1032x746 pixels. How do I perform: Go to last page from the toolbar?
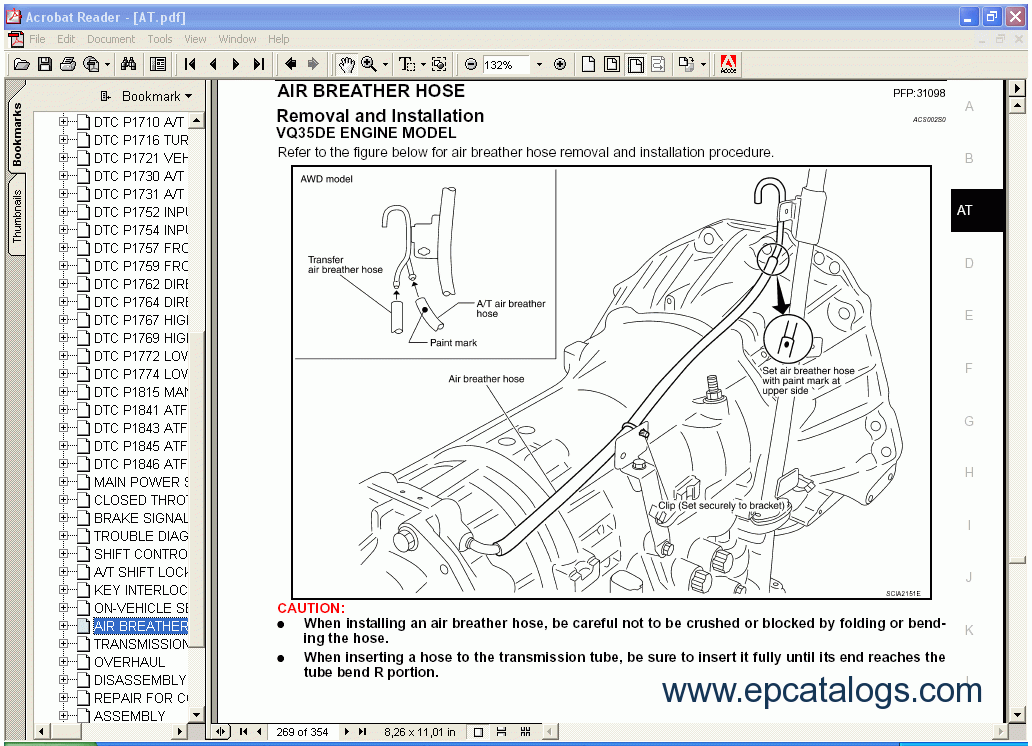click(x=259, y=64)
